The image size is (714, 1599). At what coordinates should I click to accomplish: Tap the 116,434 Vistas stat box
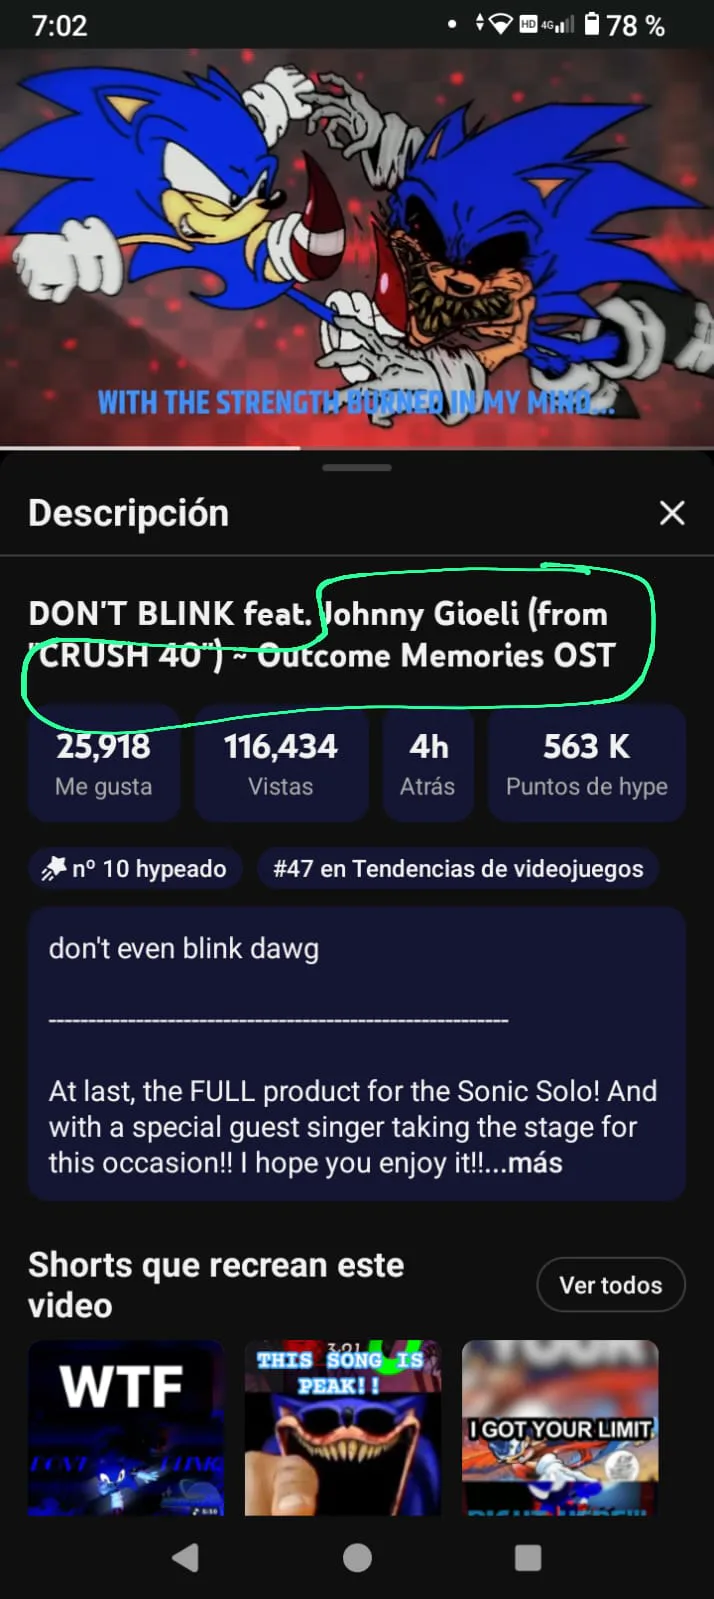[281, 764]
